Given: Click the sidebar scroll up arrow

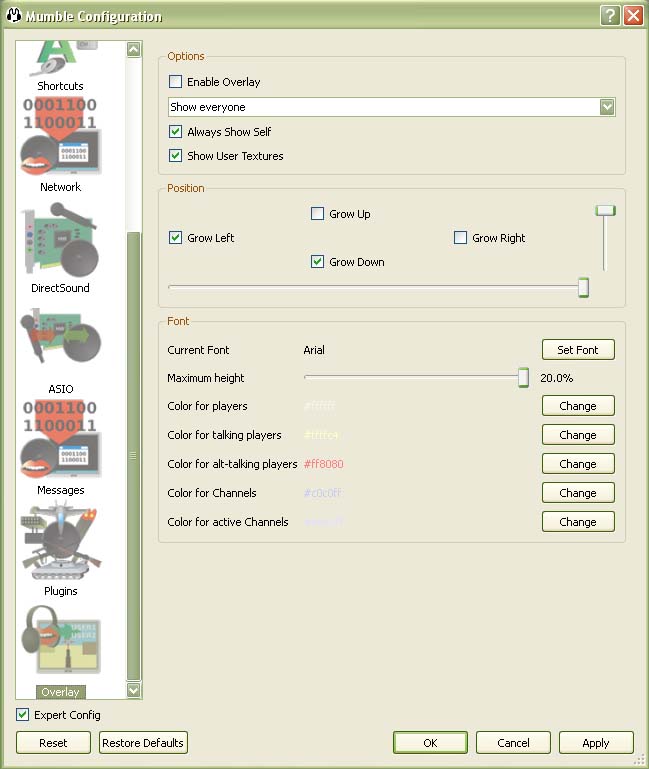Looking at the screenshot, I should tap(133, 49).
